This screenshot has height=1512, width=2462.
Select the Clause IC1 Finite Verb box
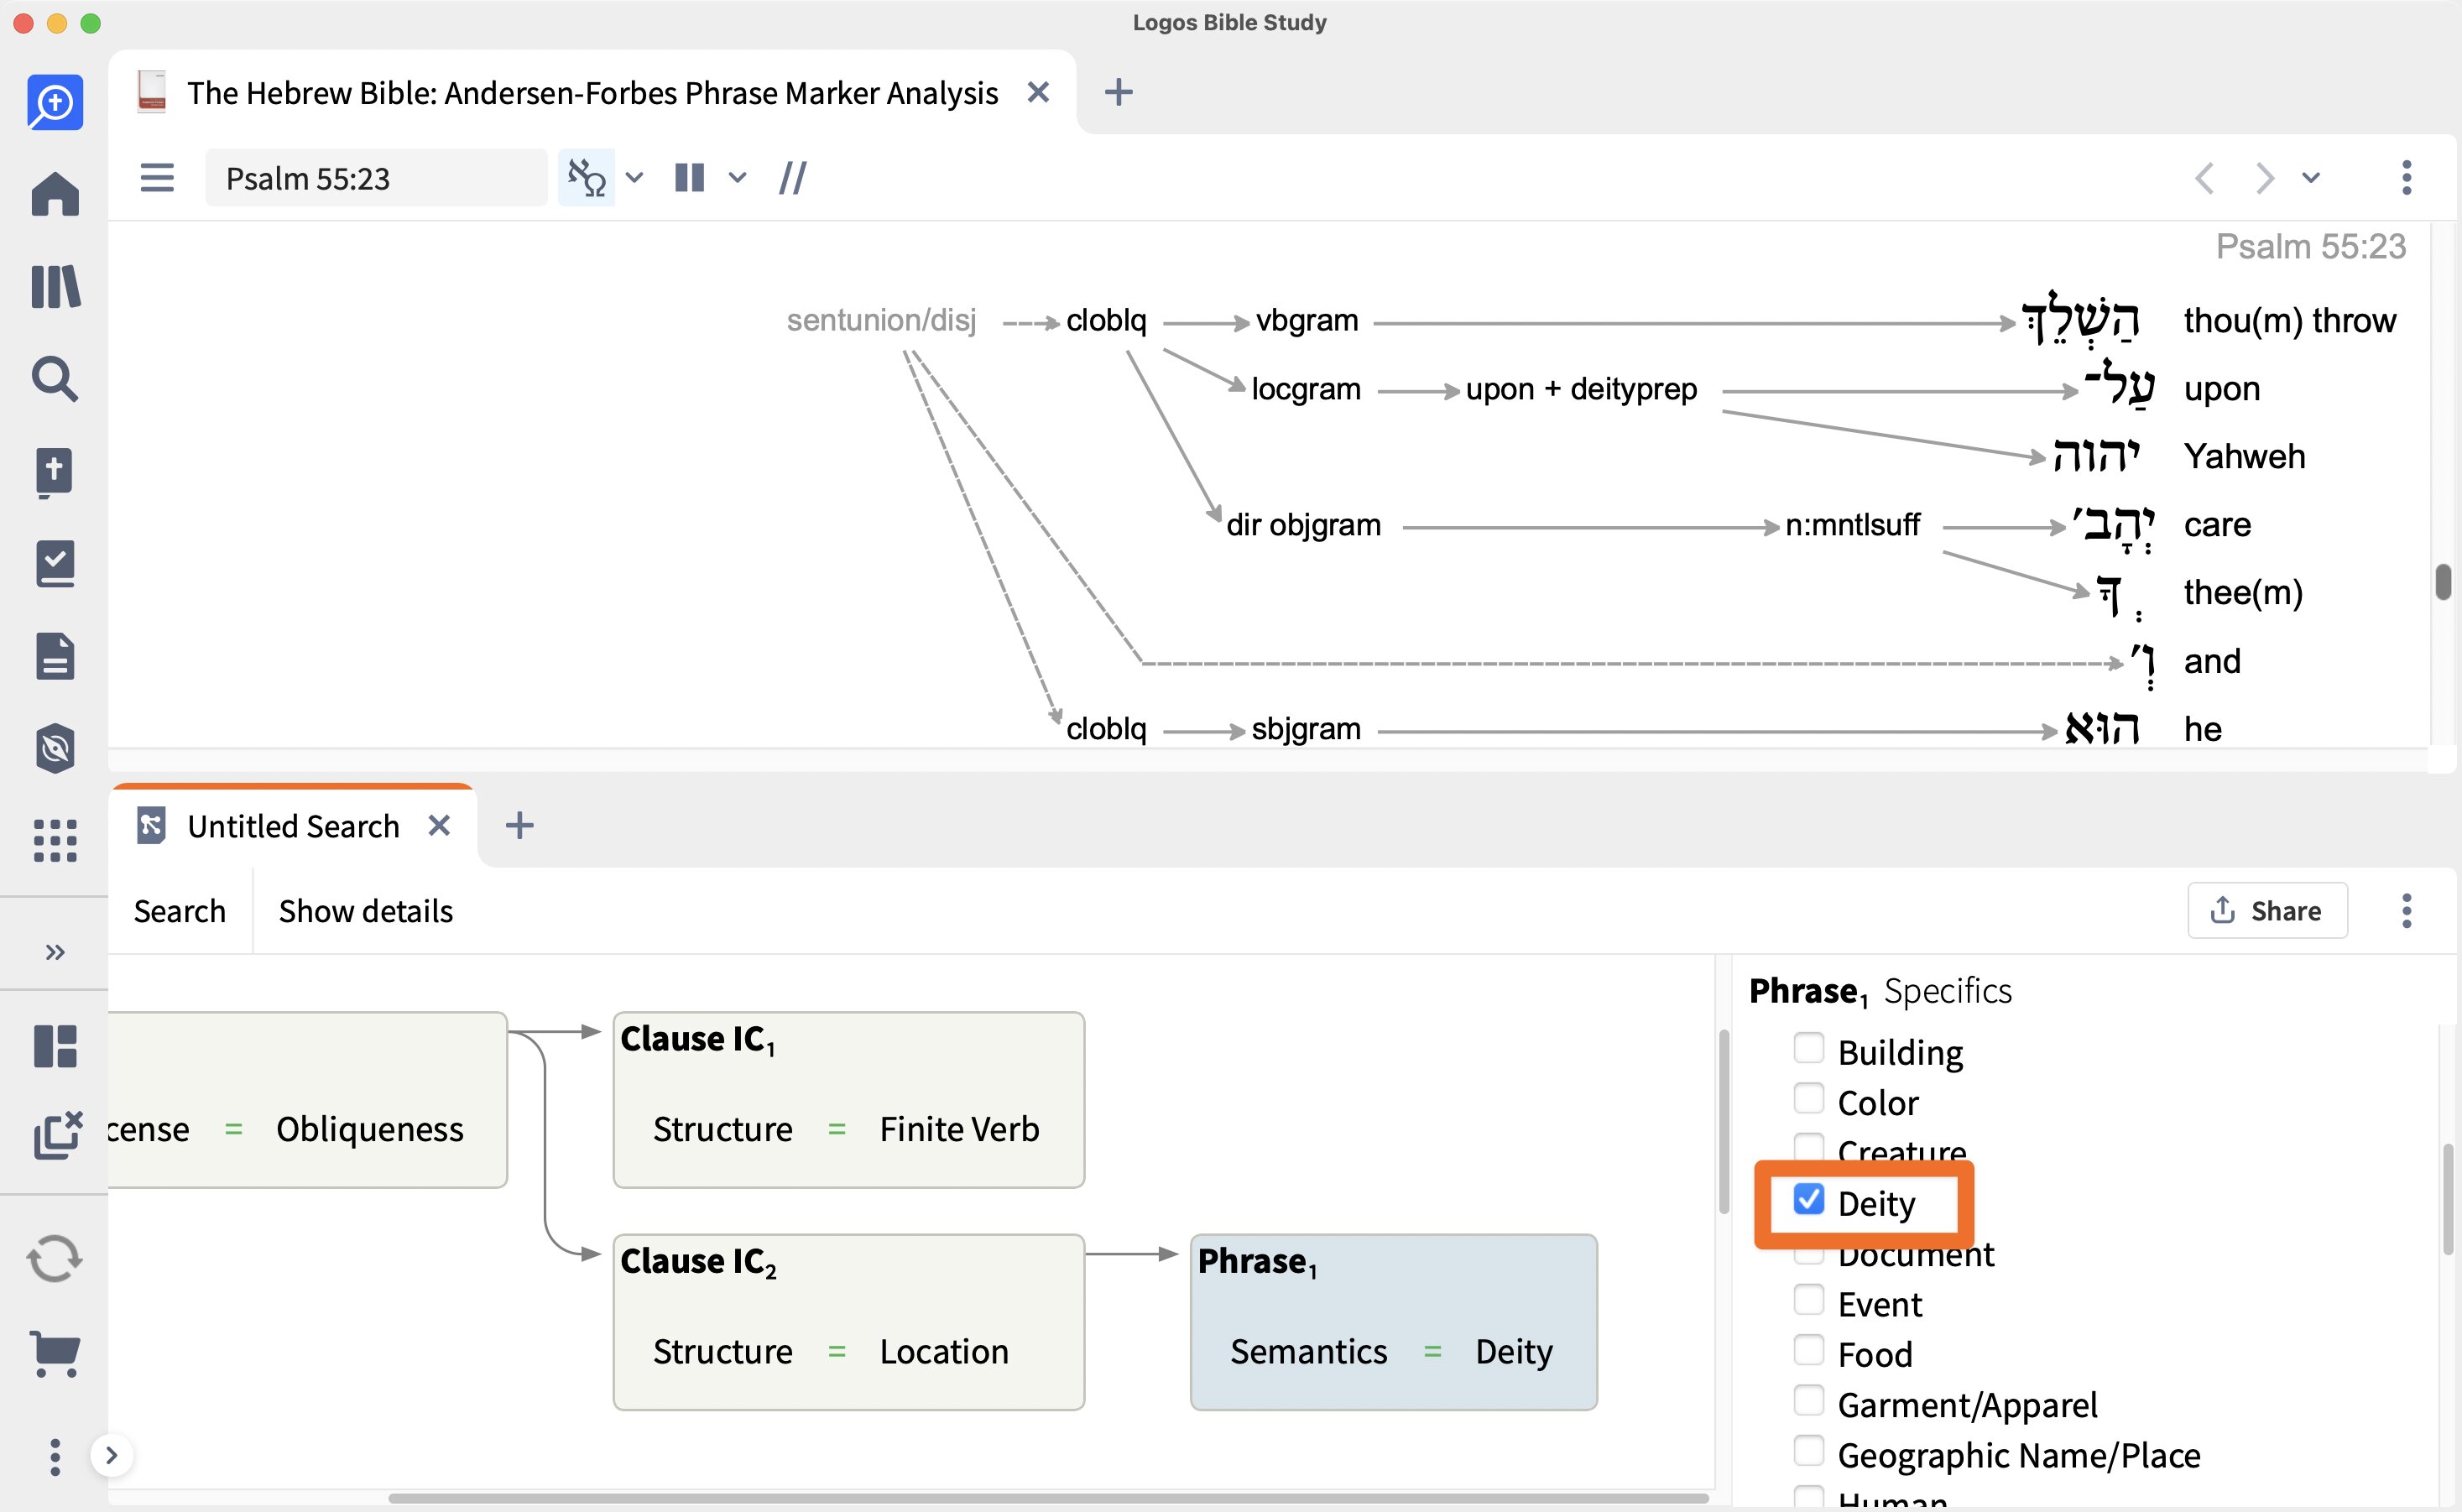click(x=849, y=1100)
